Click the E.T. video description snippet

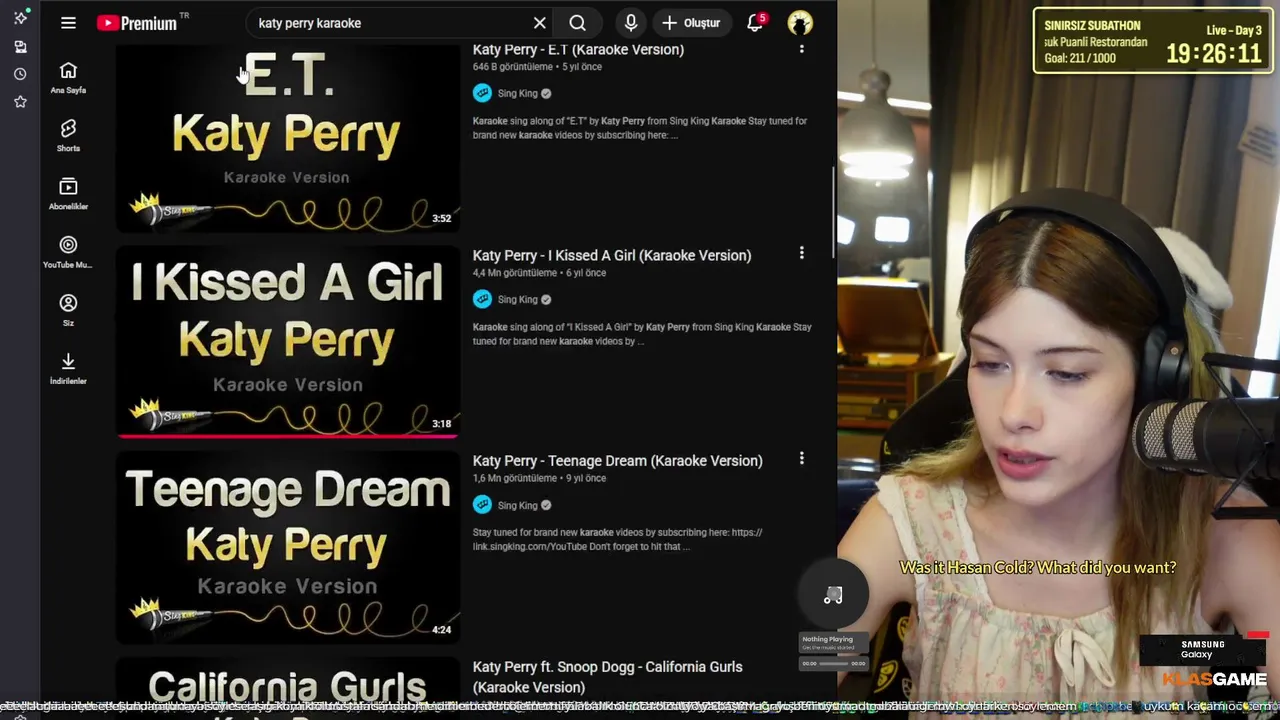click(640, 128)
